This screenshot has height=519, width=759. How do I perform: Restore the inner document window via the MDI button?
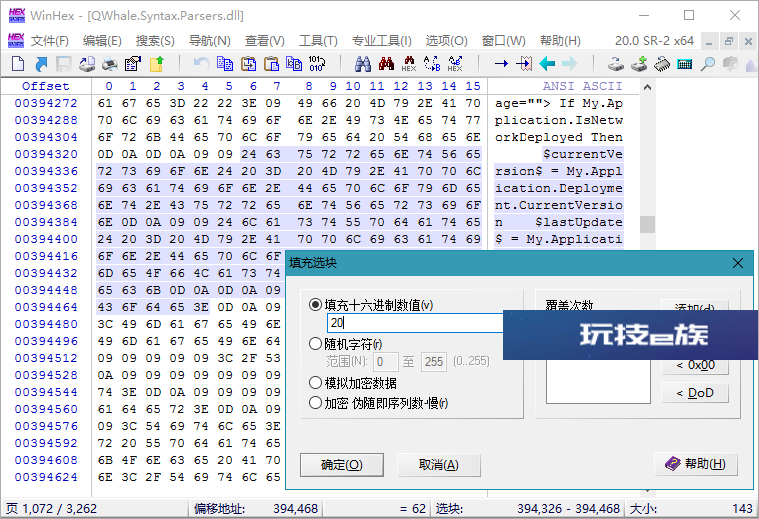click(x=729, y=42)
